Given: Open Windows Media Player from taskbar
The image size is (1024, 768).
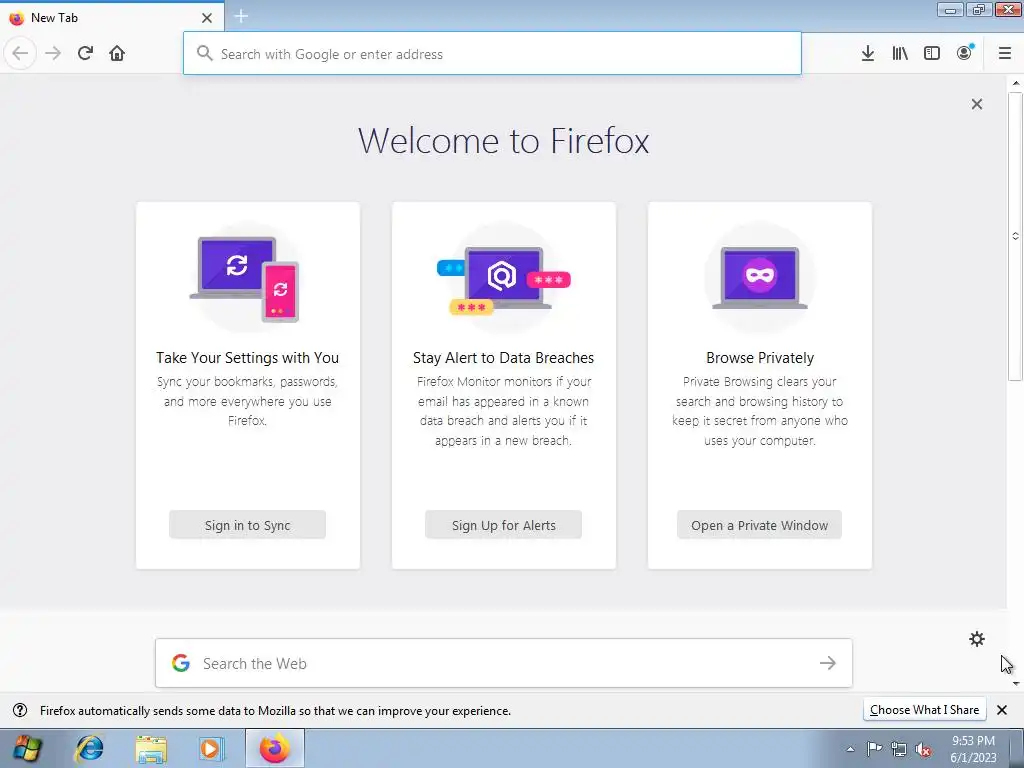Looking at the screenshot, I should point(212,749).
